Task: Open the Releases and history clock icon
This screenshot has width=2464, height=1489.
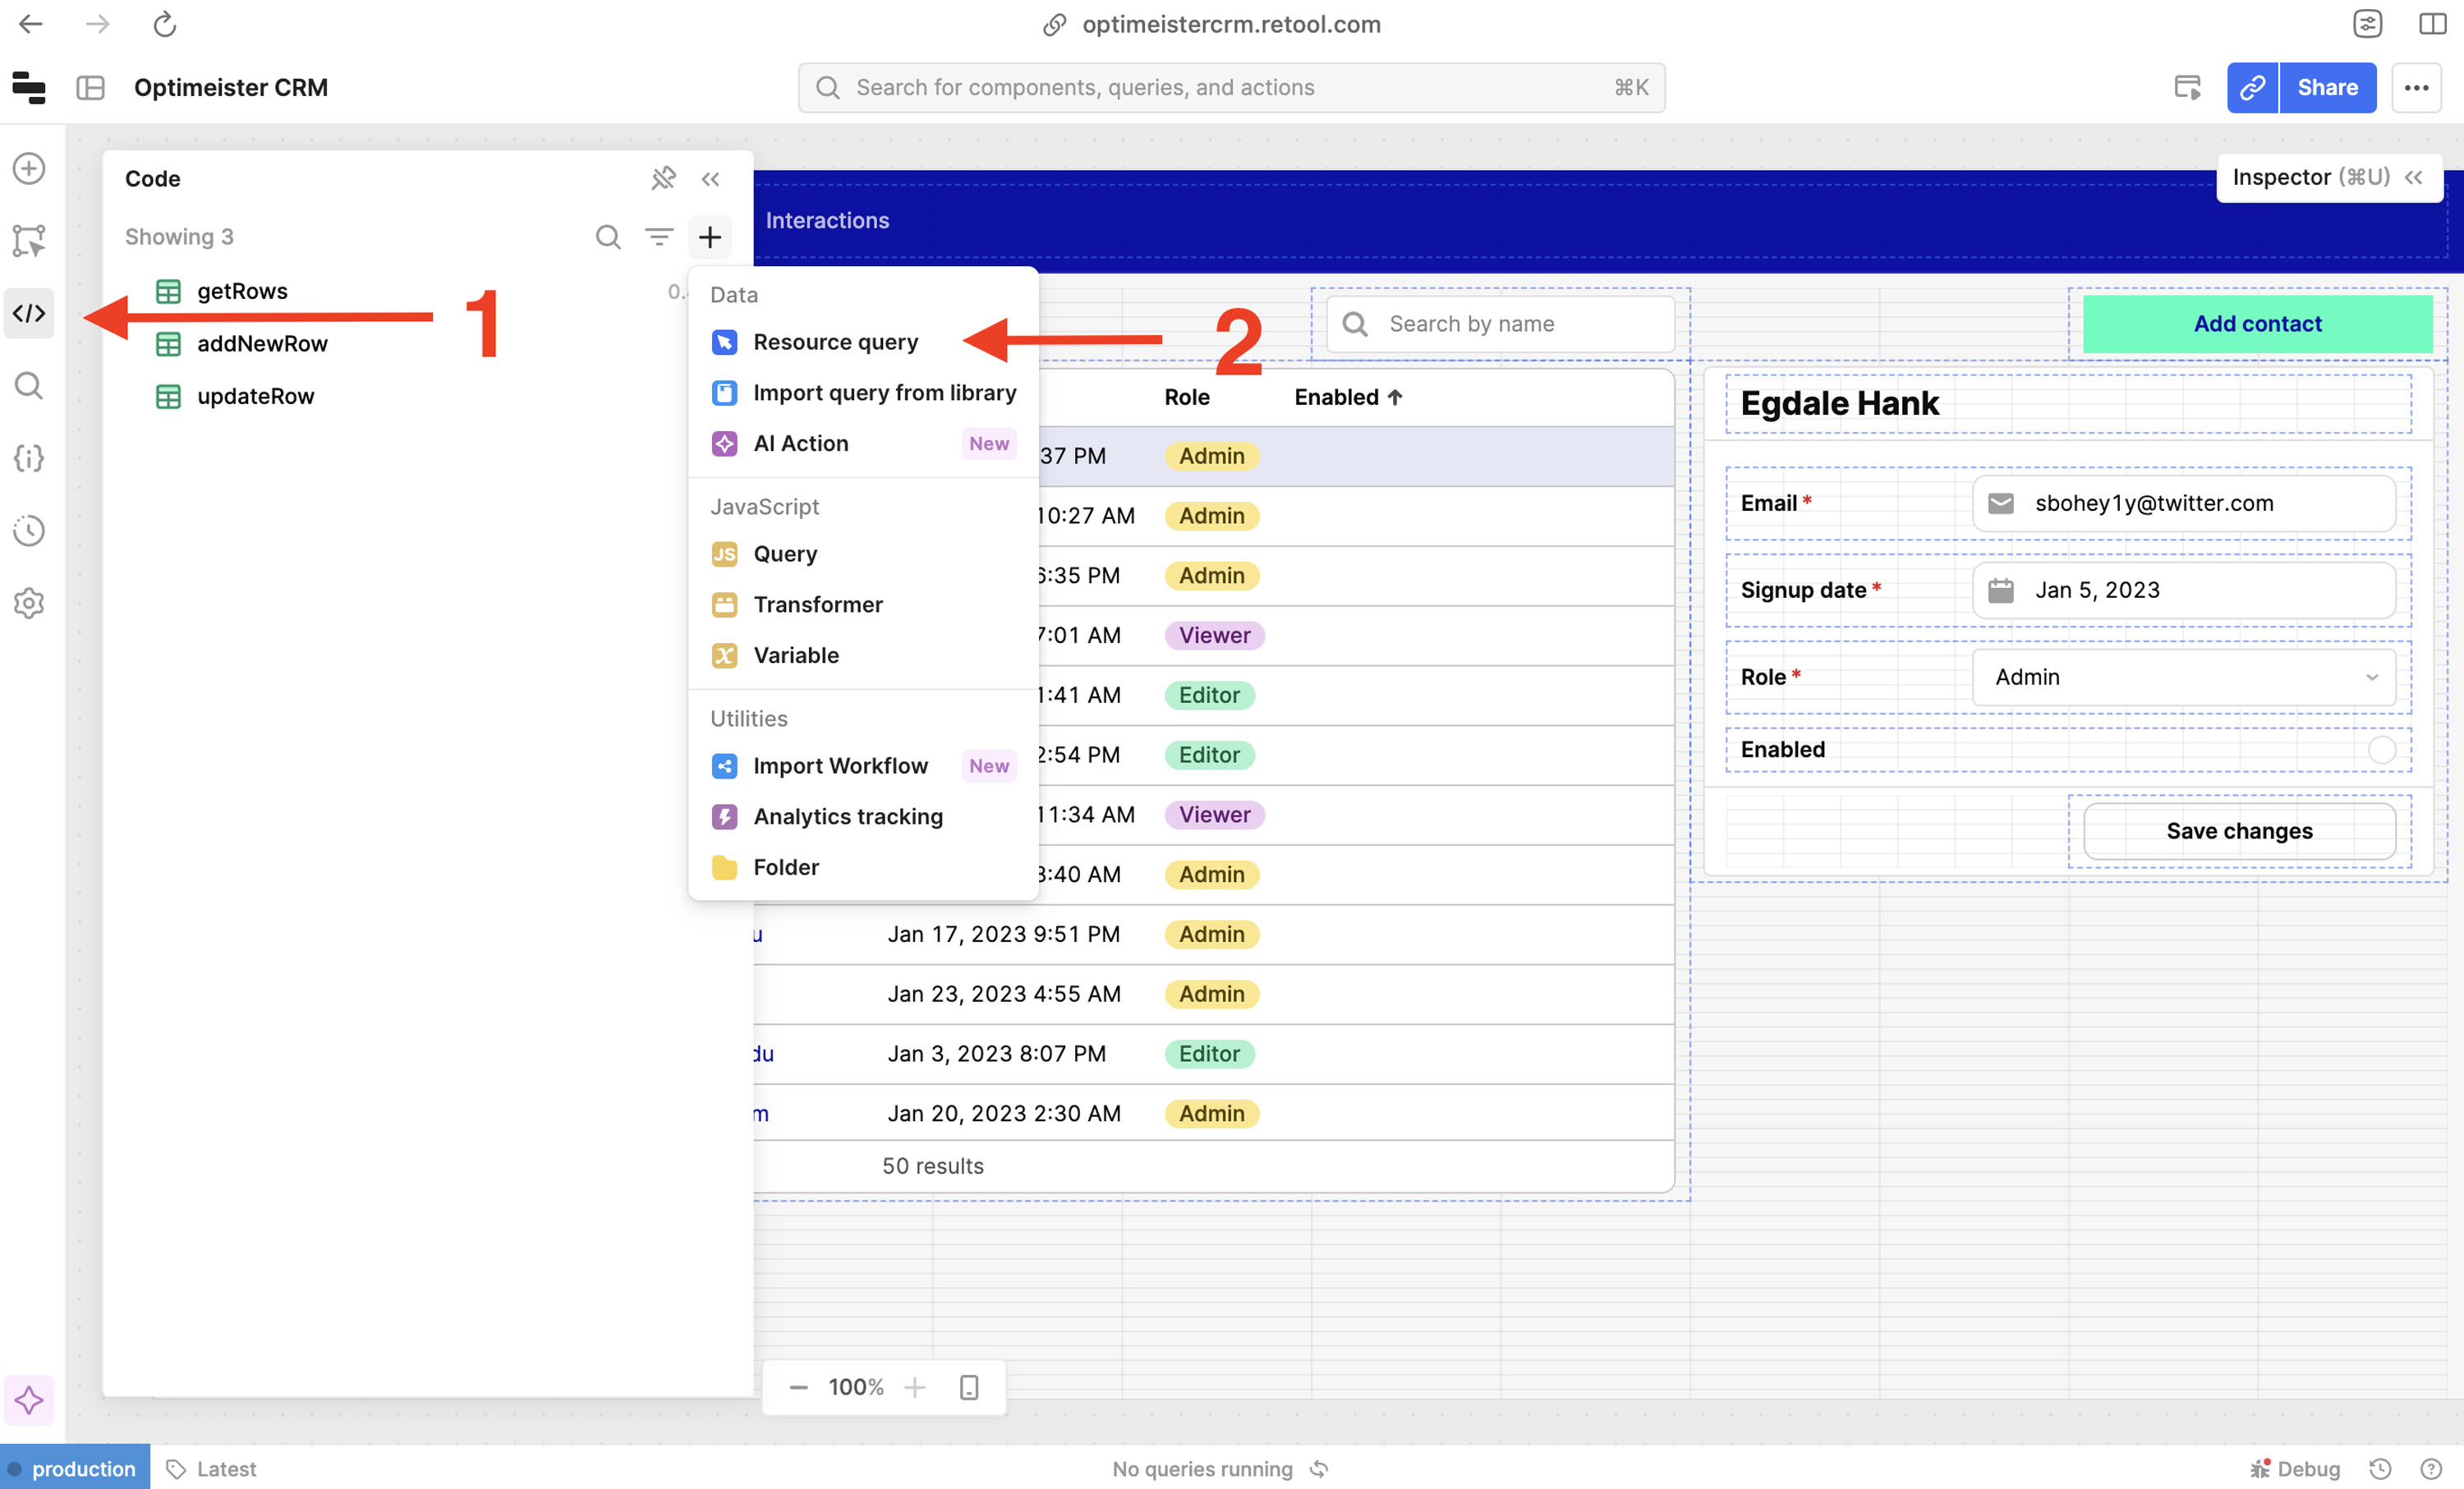Action: 28,530
